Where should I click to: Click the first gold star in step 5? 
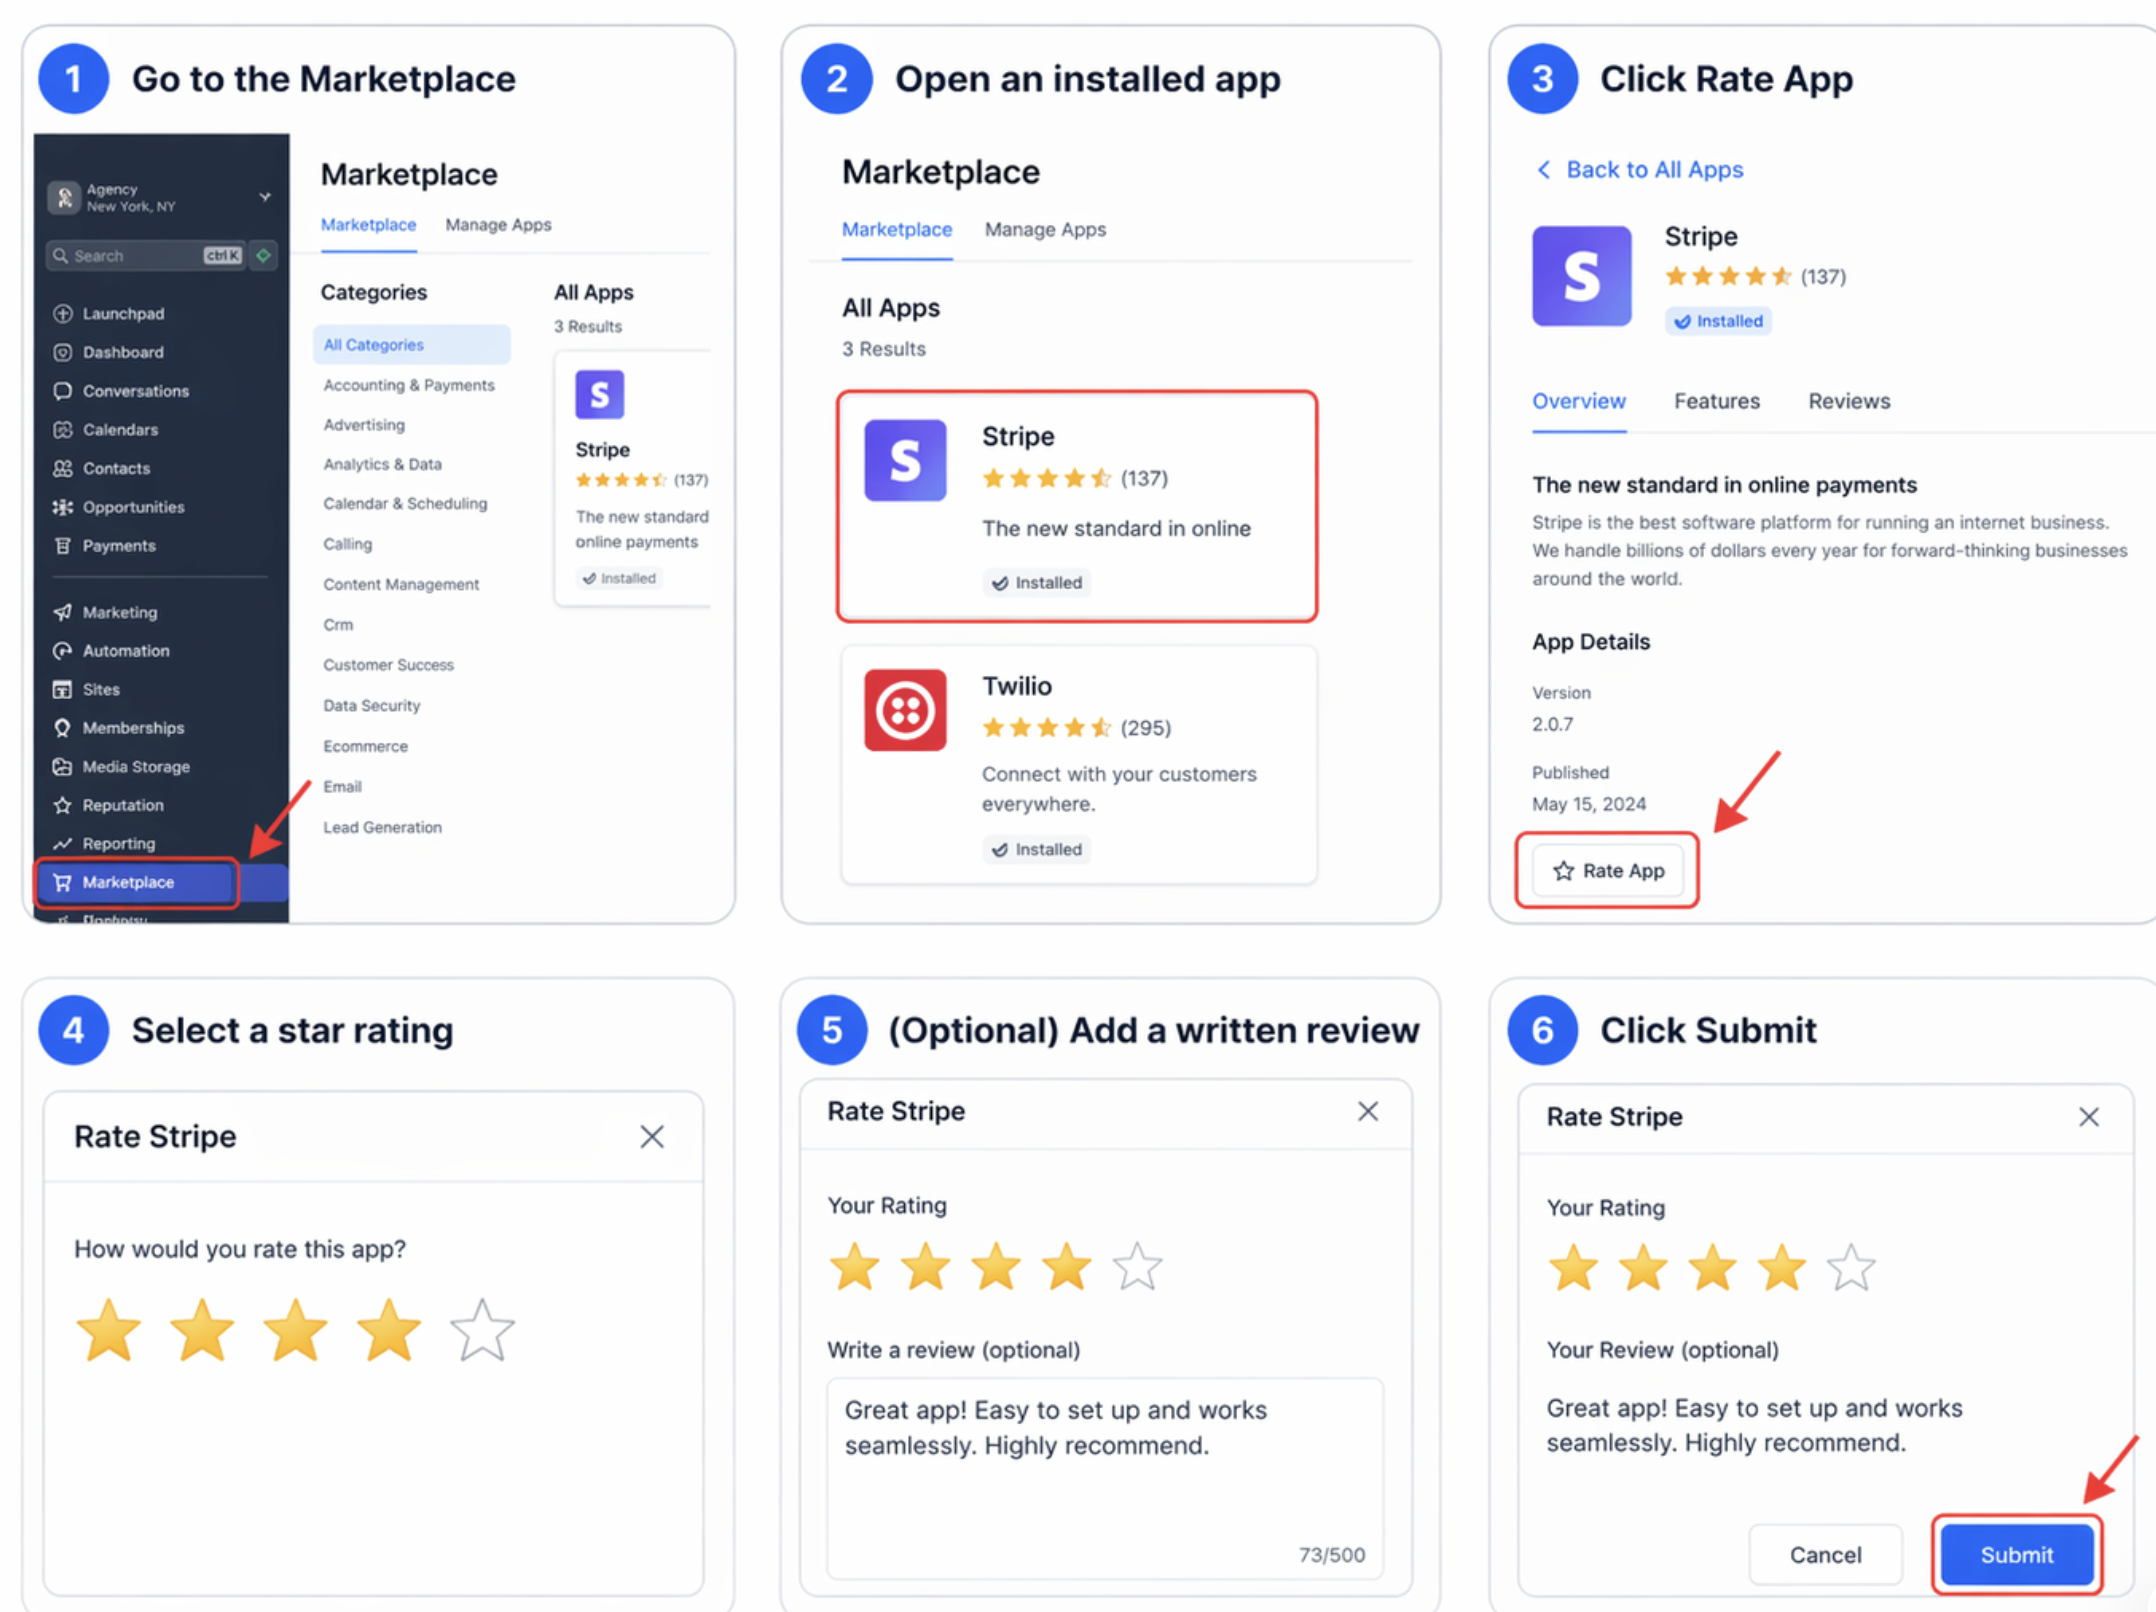855,1267
